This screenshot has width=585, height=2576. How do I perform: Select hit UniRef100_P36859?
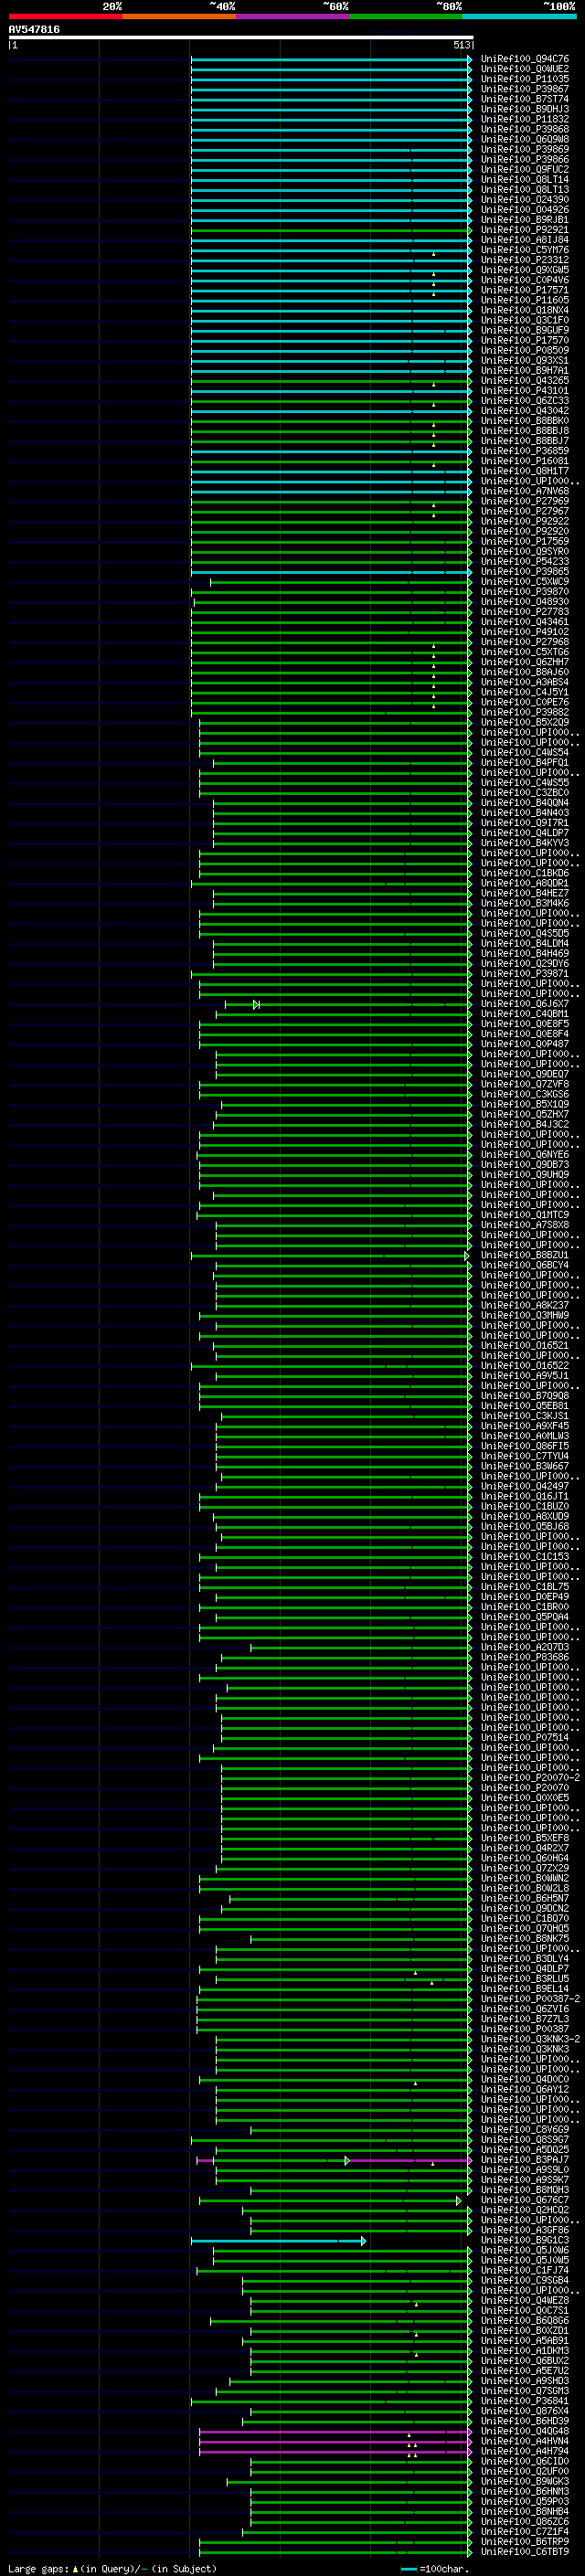tap(524, 451)
